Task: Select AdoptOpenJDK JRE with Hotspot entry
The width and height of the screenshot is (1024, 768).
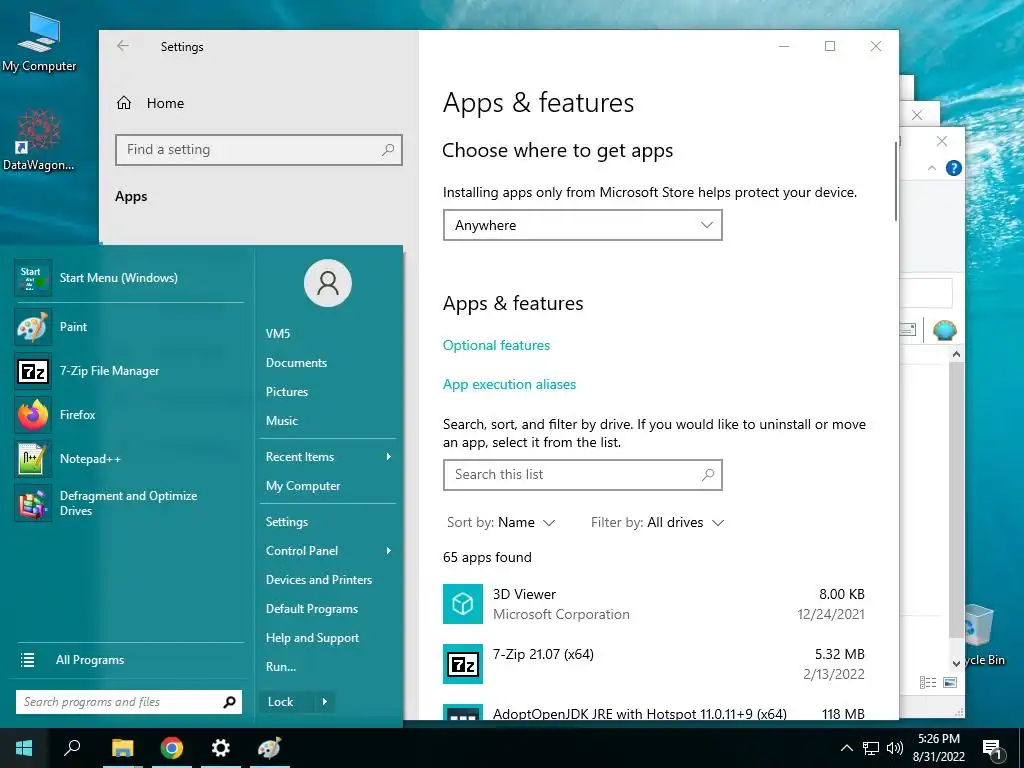Action: tap(654, 711)
